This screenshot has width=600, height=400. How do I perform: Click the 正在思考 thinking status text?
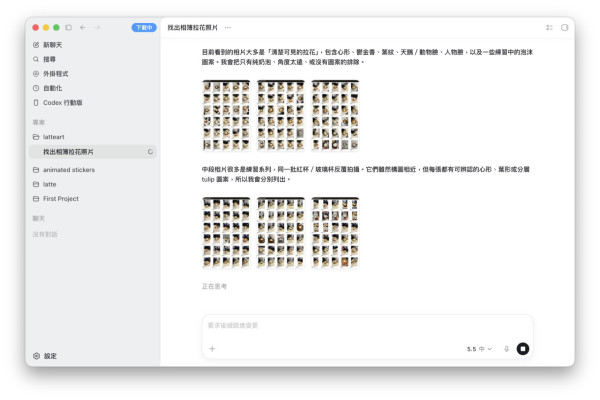214,286
